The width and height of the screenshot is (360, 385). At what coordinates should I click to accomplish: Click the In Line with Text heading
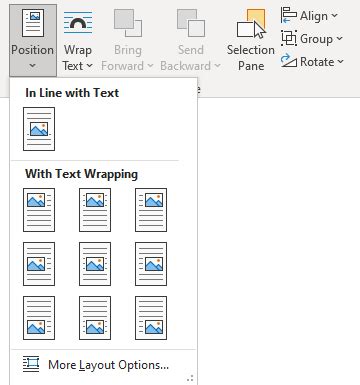(x=72, y=93)
